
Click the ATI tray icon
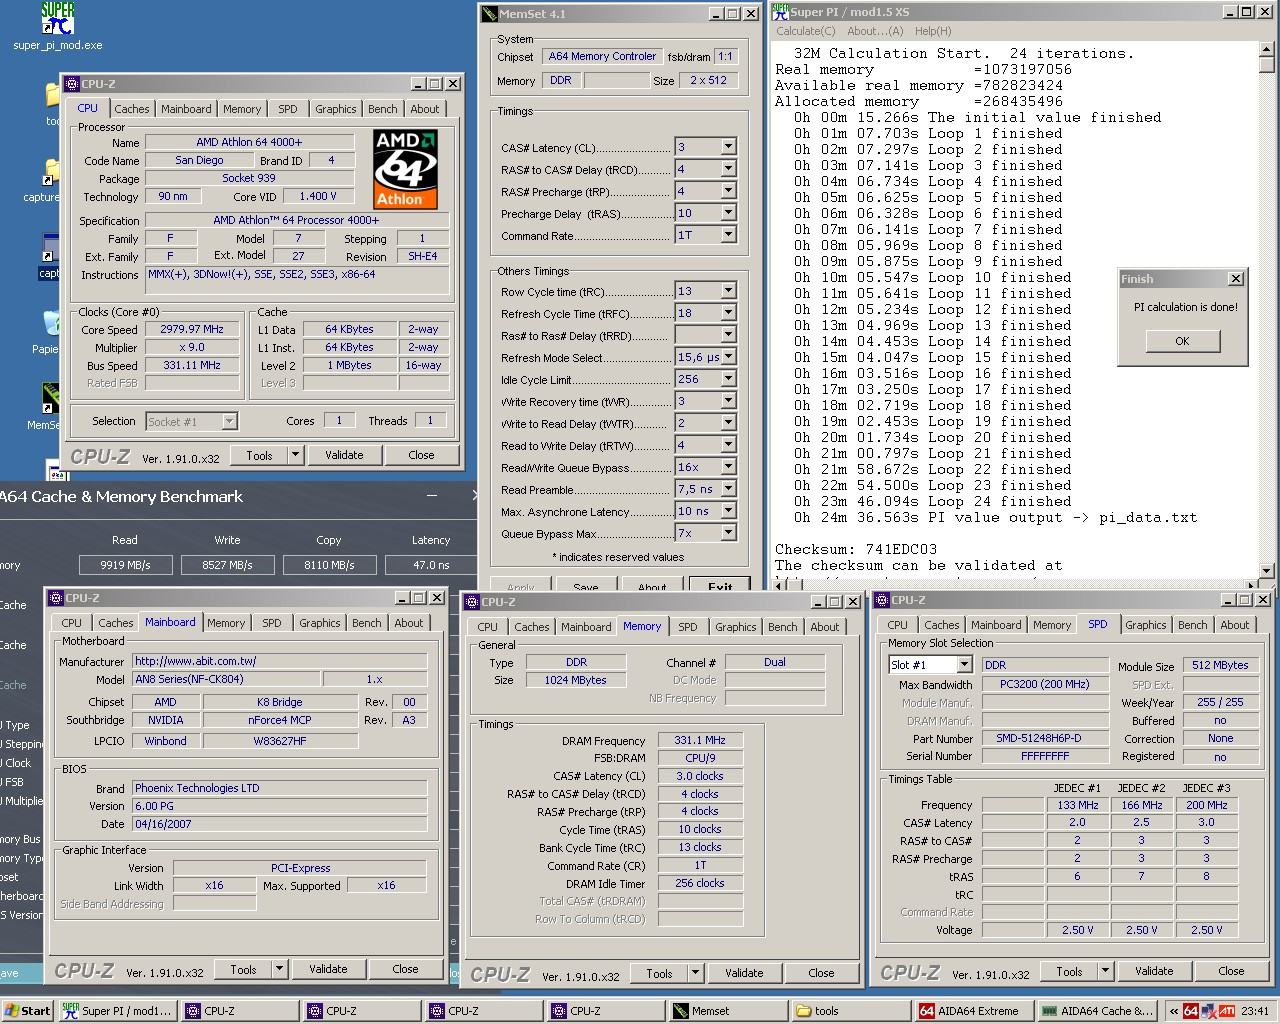1226,1011
